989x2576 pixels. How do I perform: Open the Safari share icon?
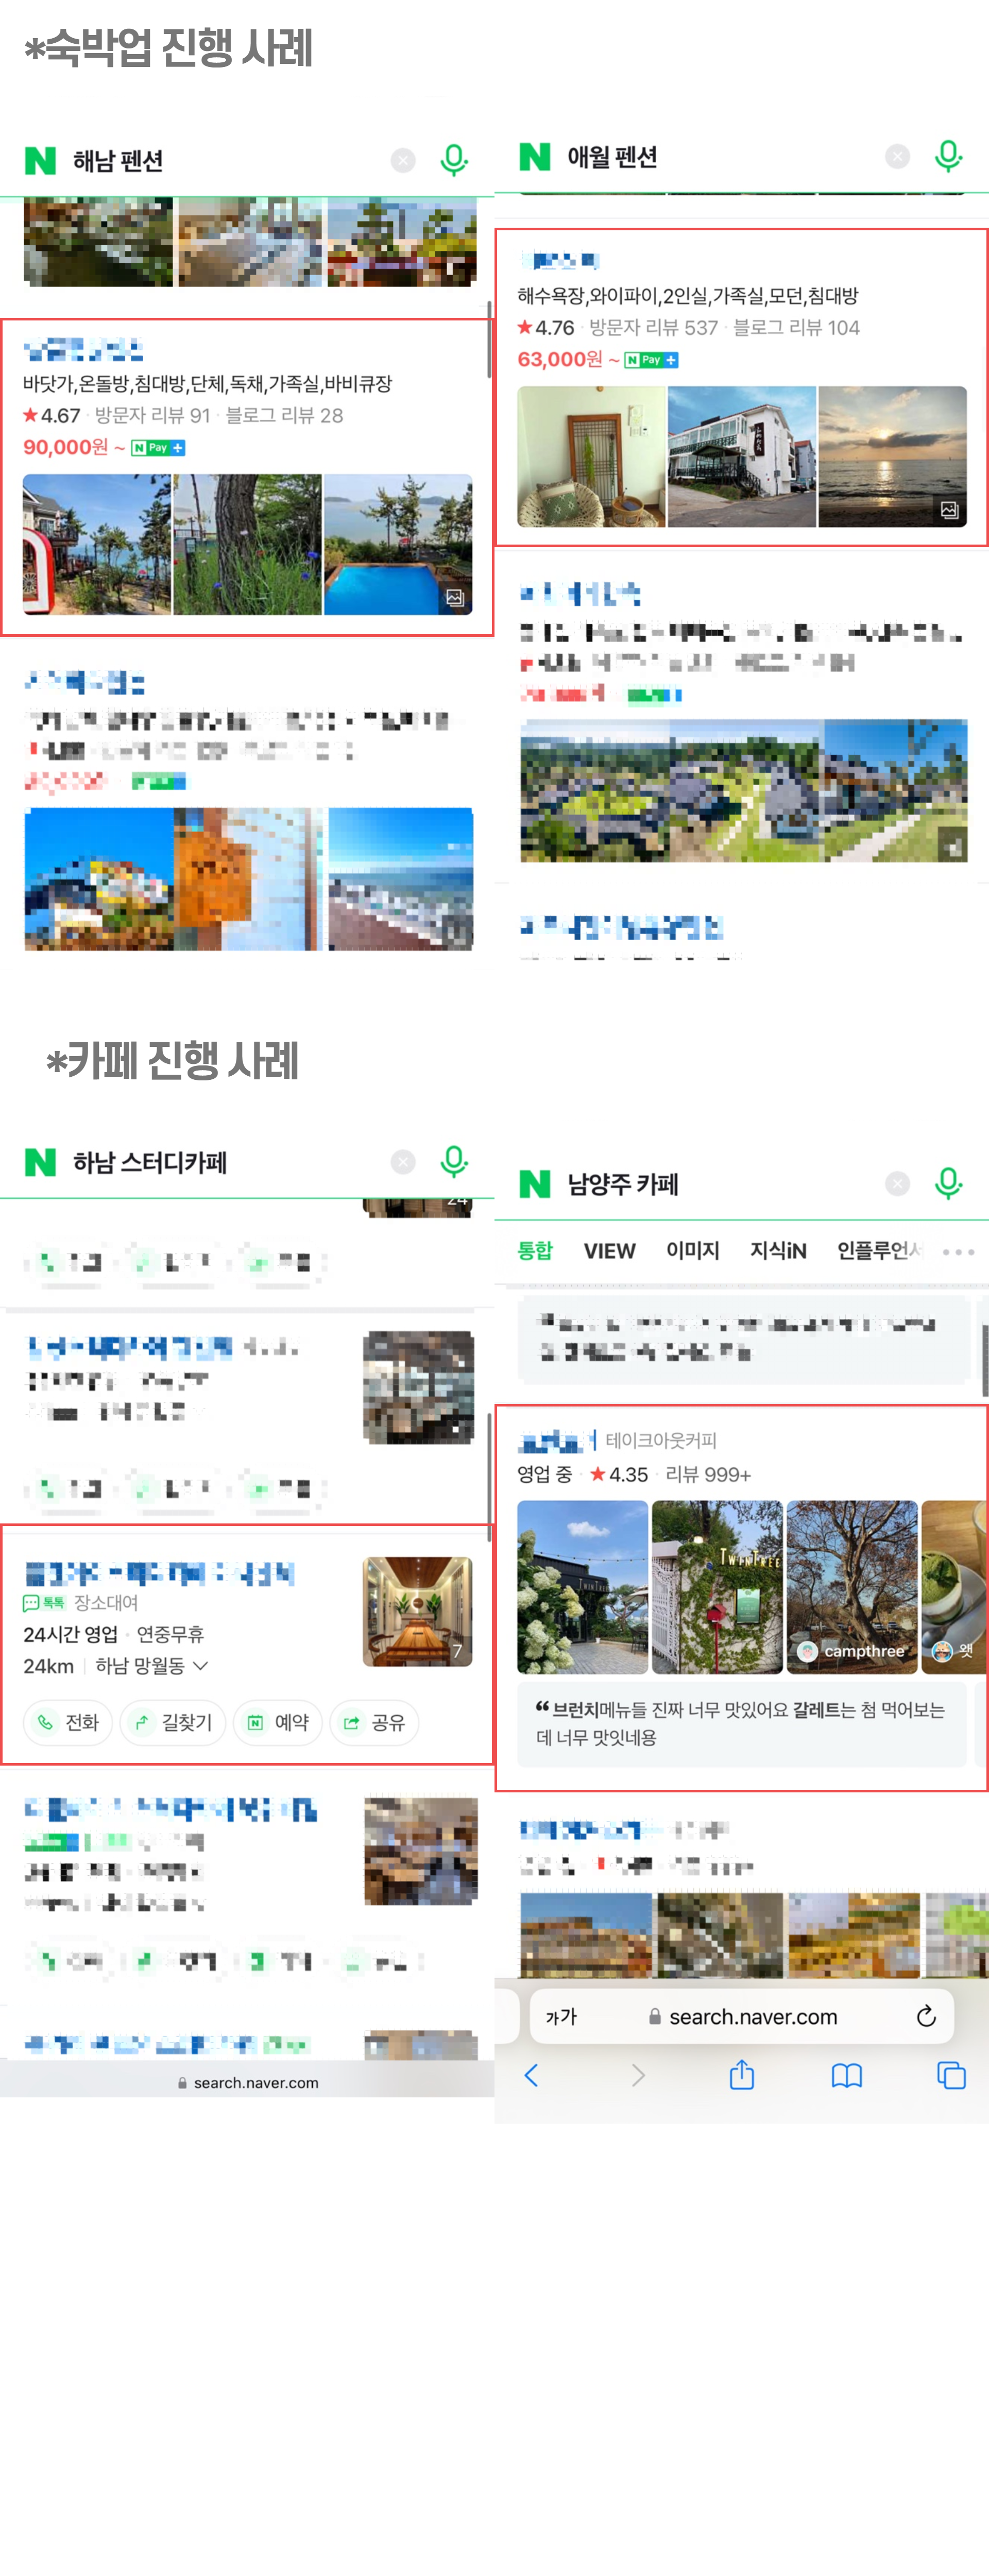click(742, 2075)
